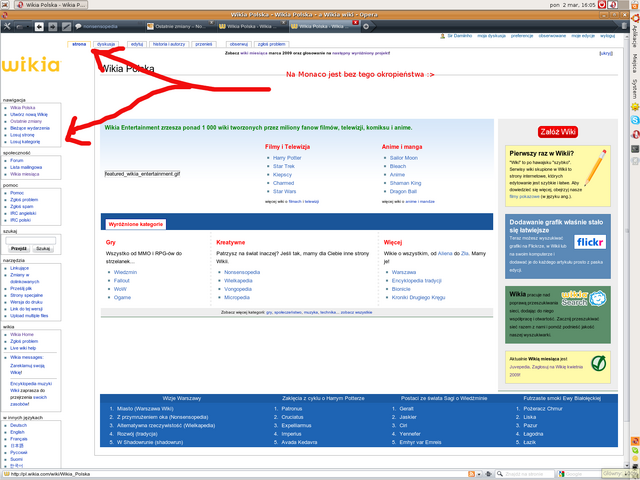Close the active Wikia Polska tab
Image resolution: width=640 pixels, height=480 pixels.
356,23
